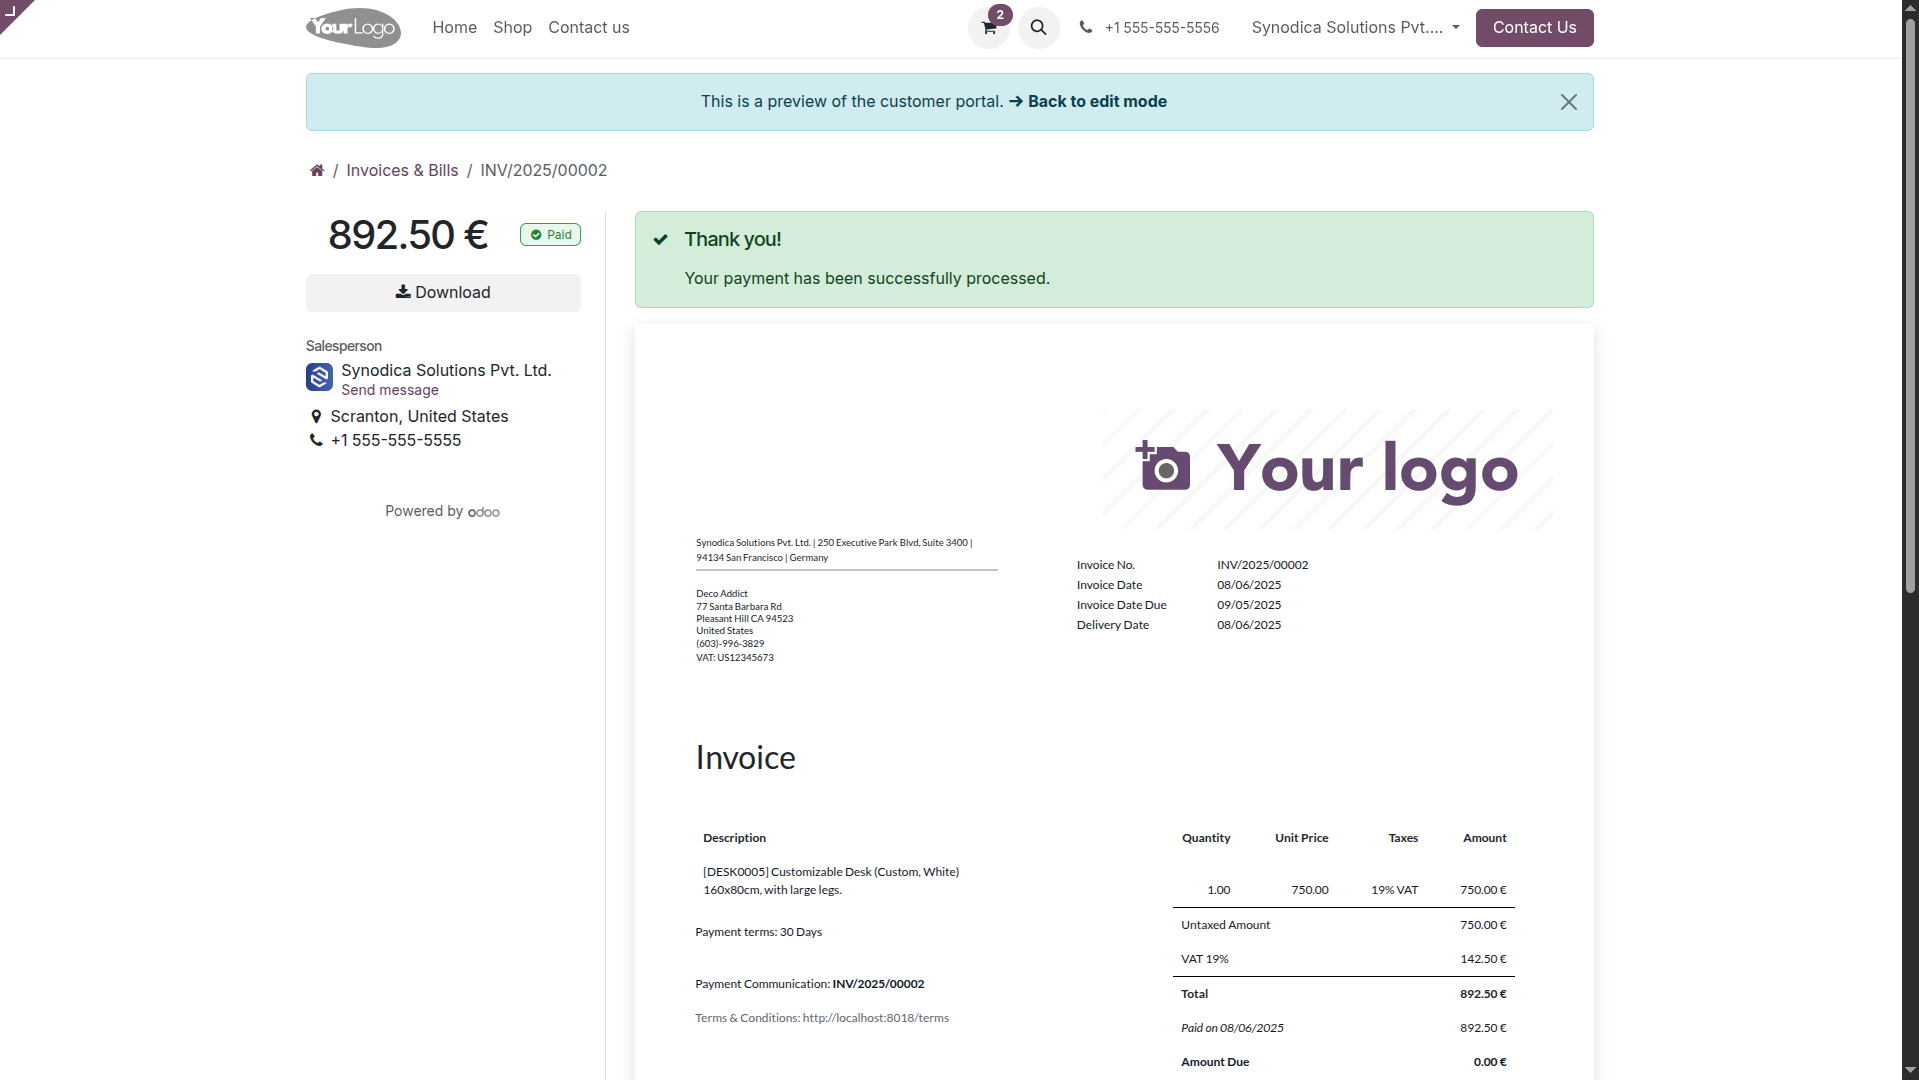The height and width of the screenshot is (1080, 1919).
Task: Click the Invoice title heading
Action: click(x=746, y=758)
